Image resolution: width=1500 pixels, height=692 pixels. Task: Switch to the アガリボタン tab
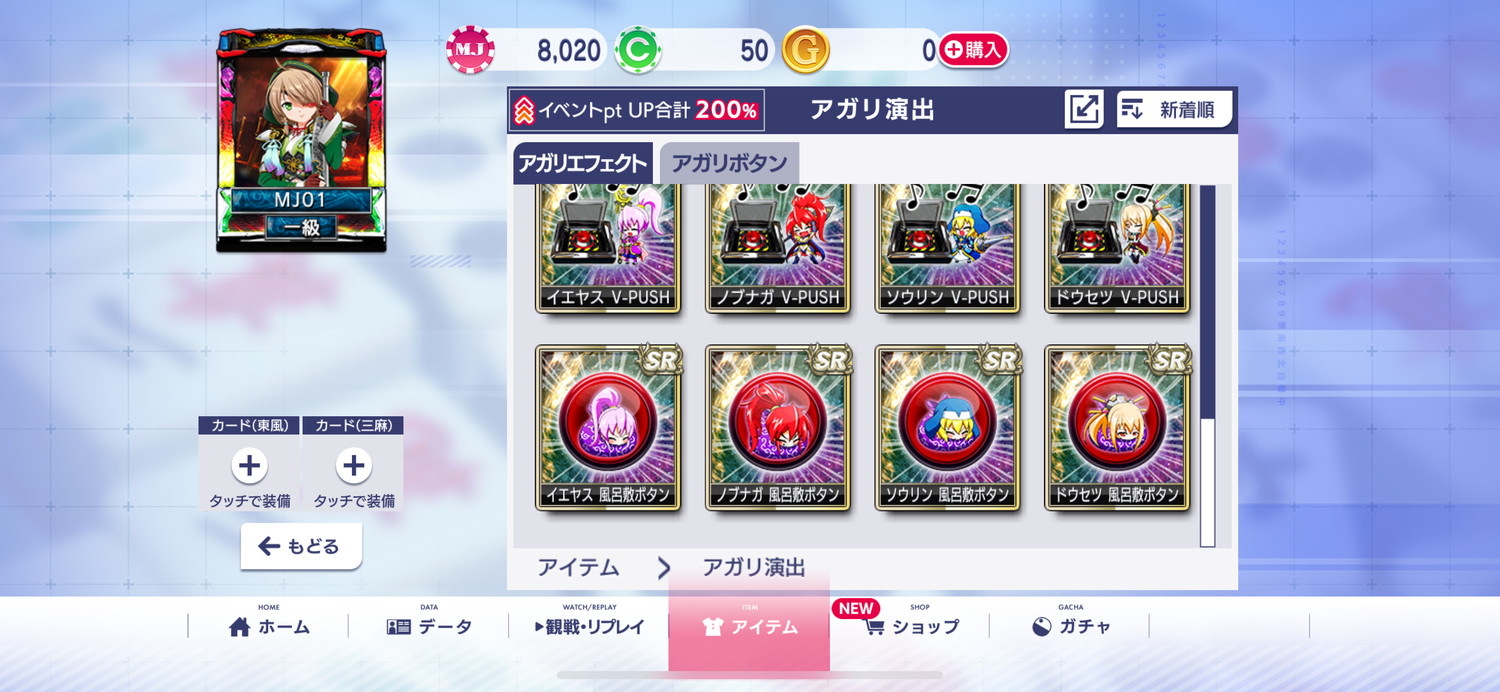point(729,164)
